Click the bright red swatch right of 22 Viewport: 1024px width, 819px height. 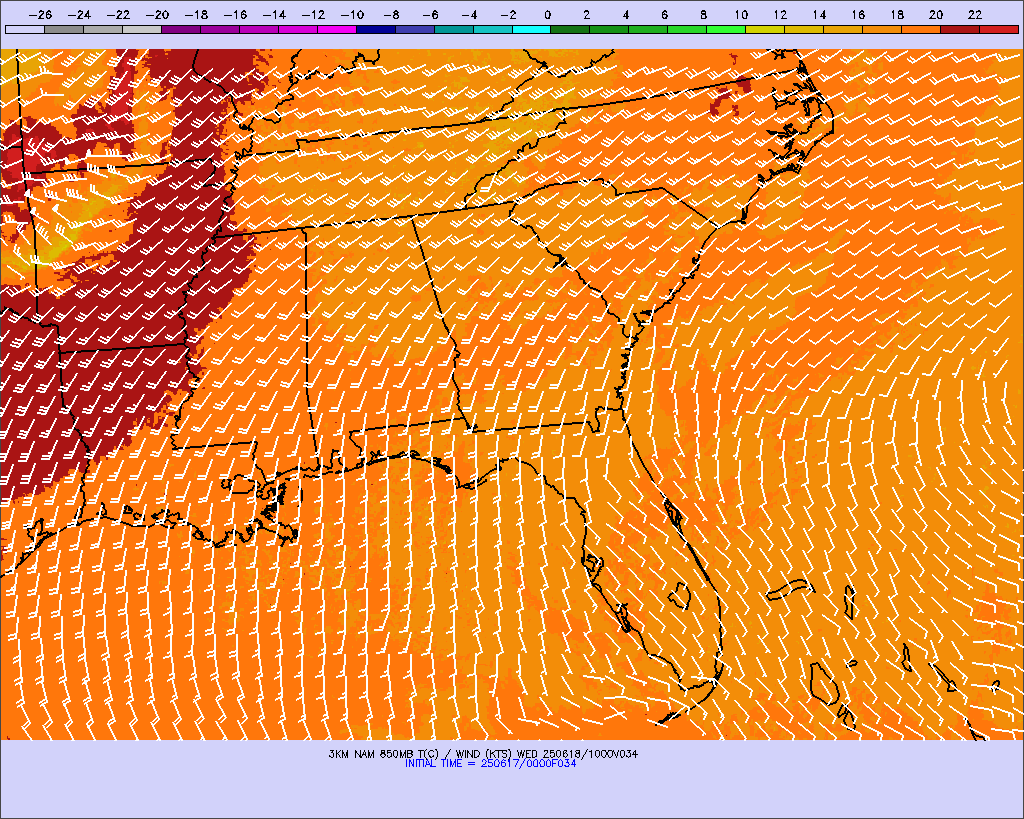[x=999, y=29]
